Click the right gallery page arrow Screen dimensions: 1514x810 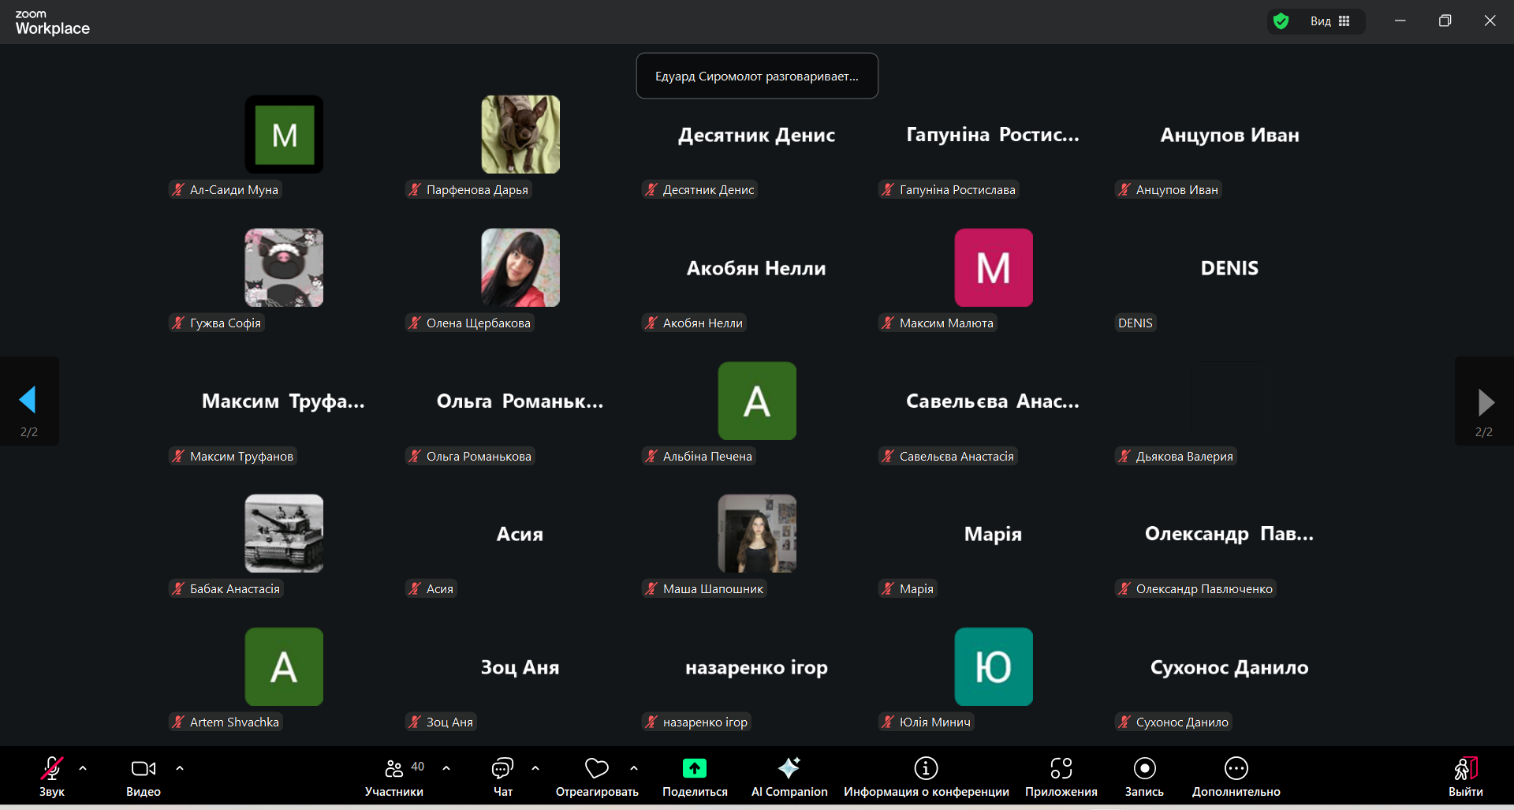click(1485, 401)
